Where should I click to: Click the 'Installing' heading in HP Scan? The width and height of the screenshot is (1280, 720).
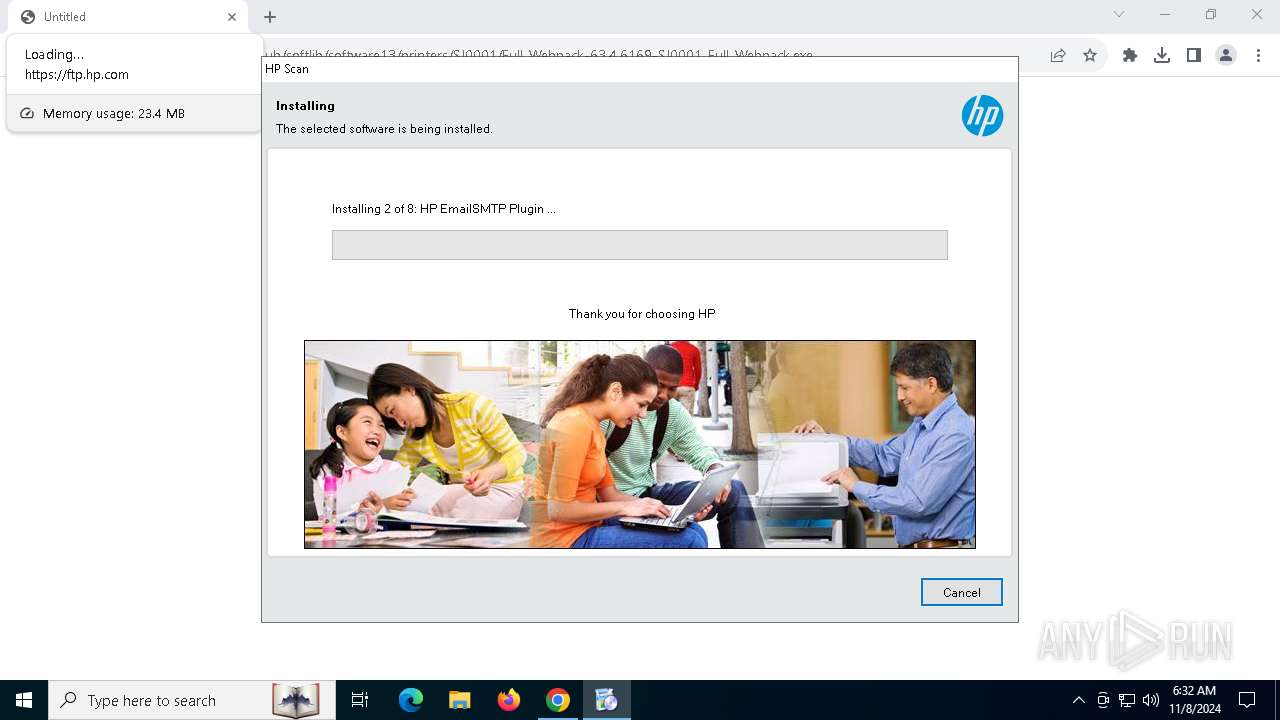[x=305, y=105]
